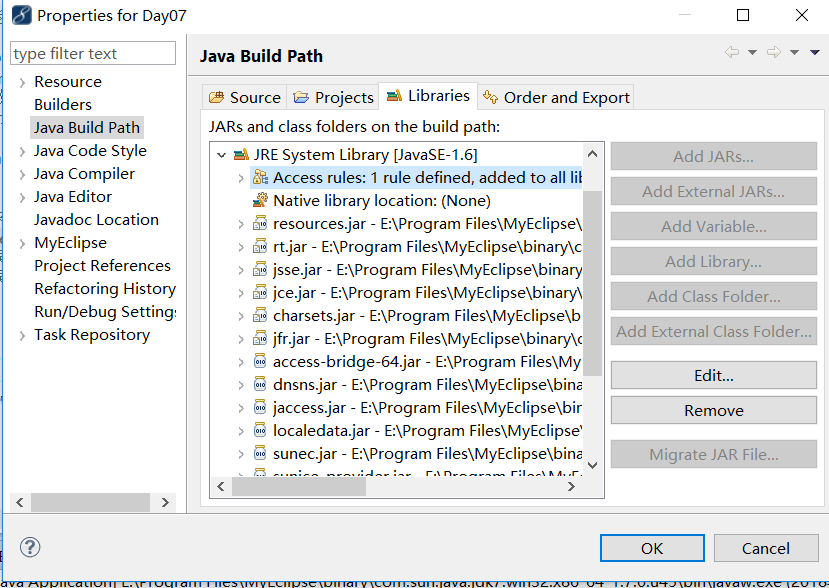
Task: Click the vertical scrollbar thumb in the libraries list
Action: point(593,283)
